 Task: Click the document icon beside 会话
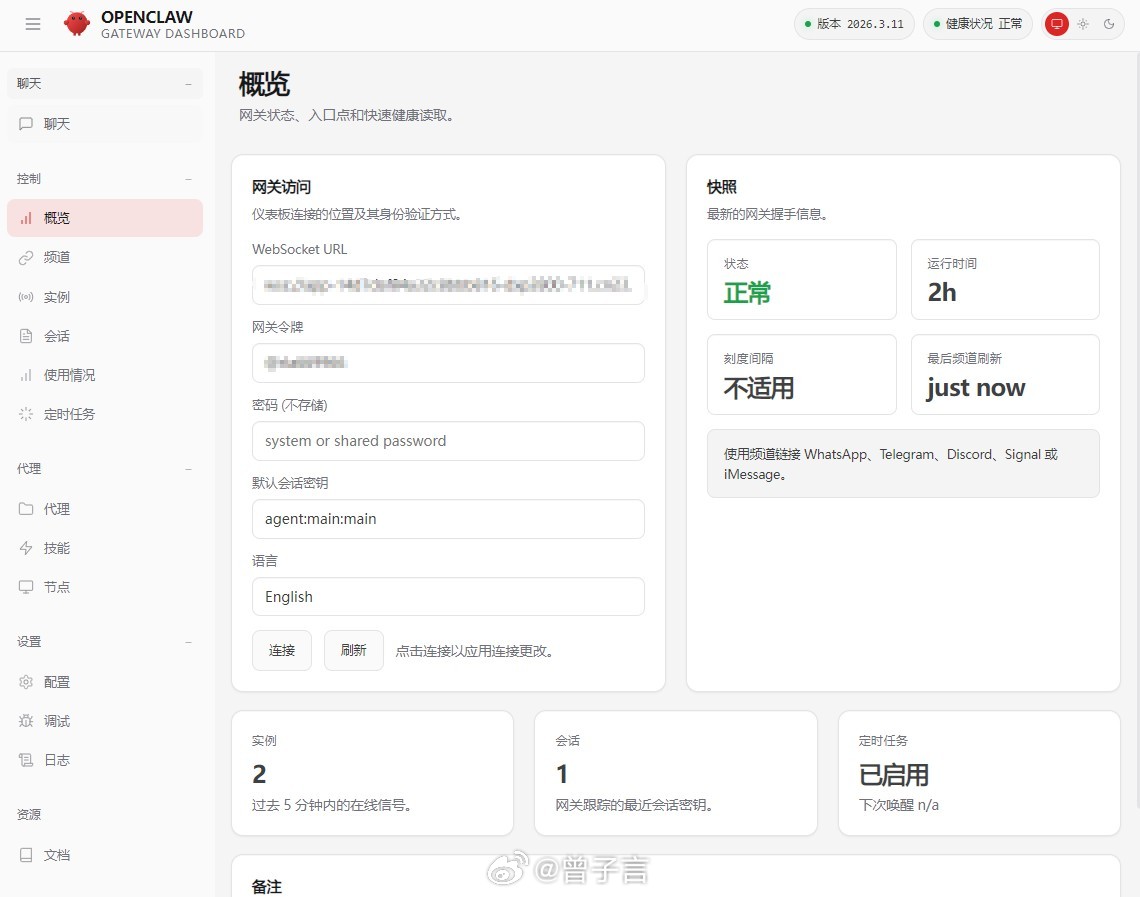click(x=26, y=336)
